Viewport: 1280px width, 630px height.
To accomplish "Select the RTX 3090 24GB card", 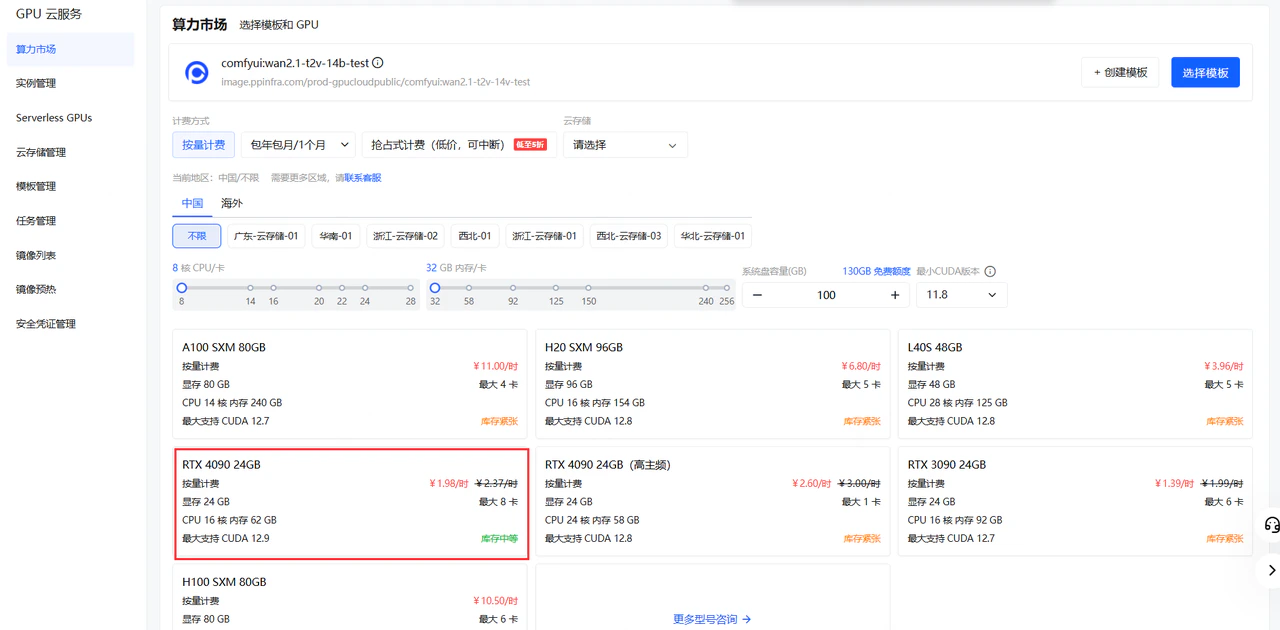I will [x=1075, y=501].
